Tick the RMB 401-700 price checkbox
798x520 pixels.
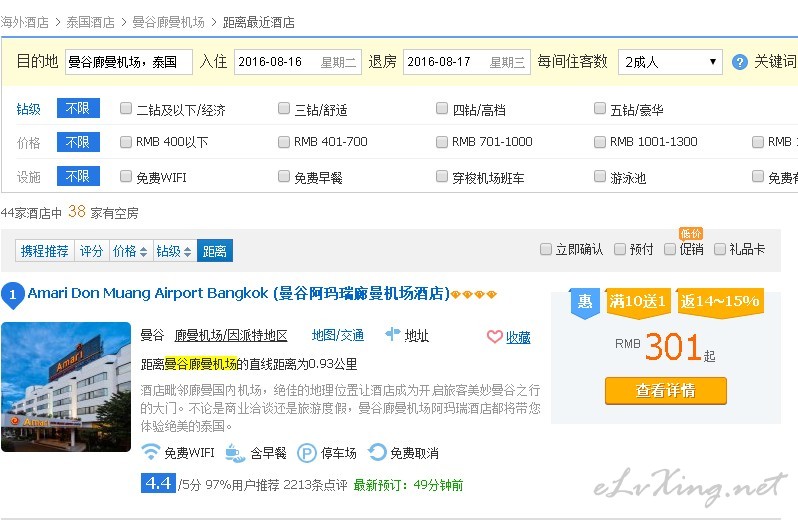coord(284,142)
